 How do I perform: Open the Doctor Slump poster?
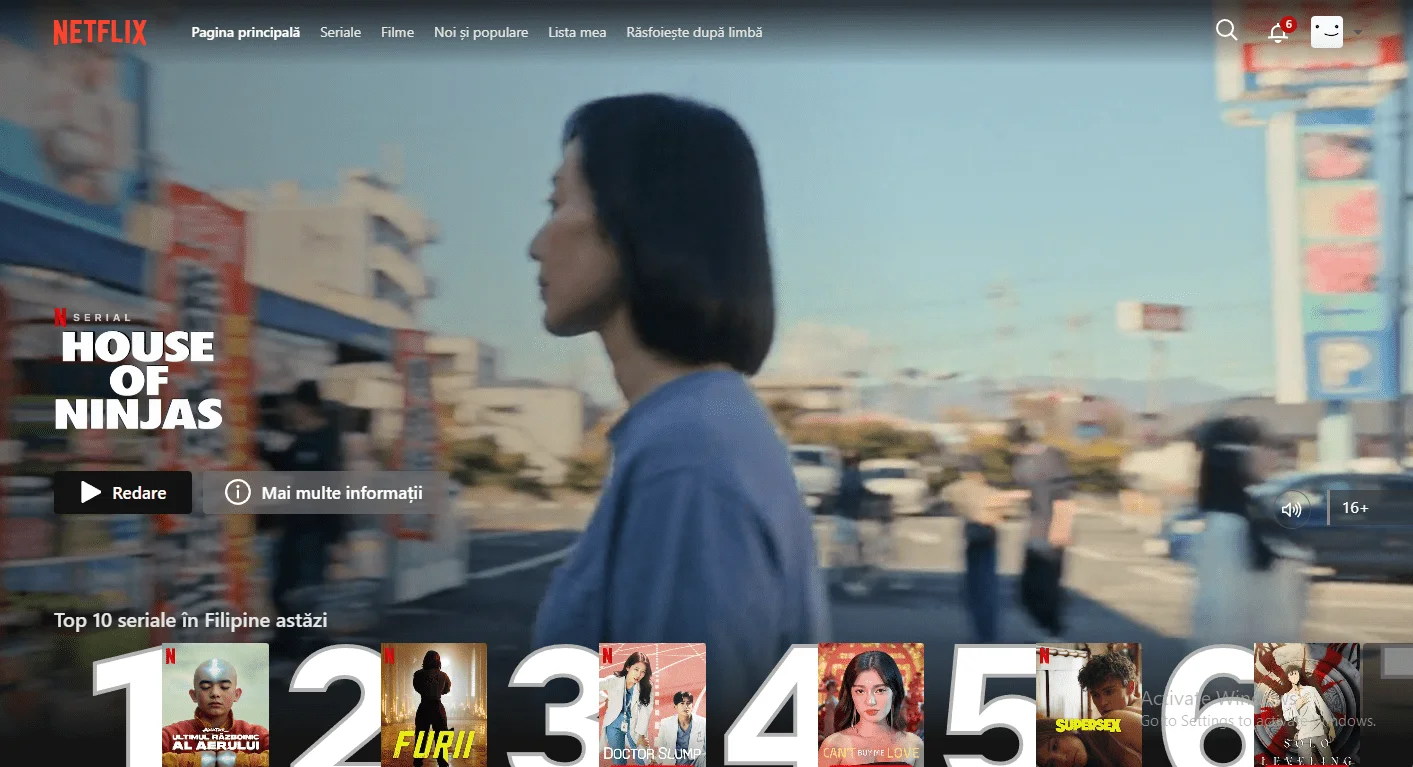[x=652, y=705]
